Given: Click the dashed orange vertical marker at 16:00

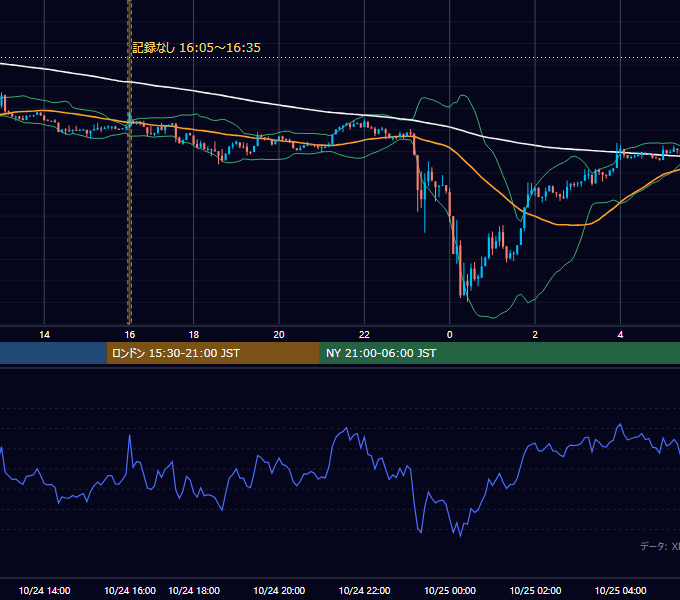Looking at the screenshot, I should point(129,162).
